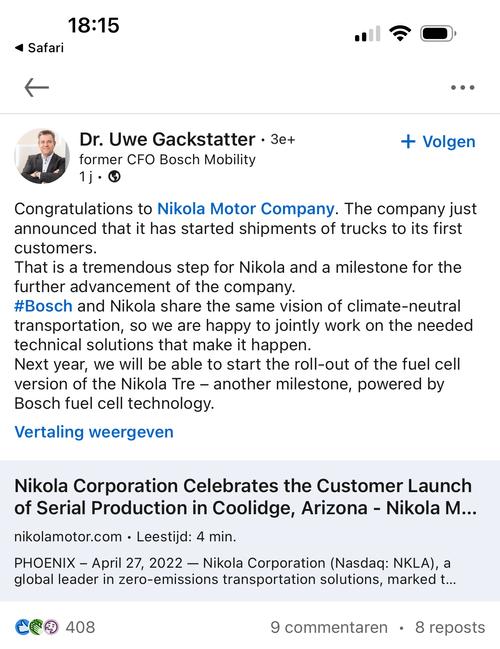Open Nikola Corporation Celebrates article title
The width and height of the screenshot is (500, 649).
(x=245, y=497)
